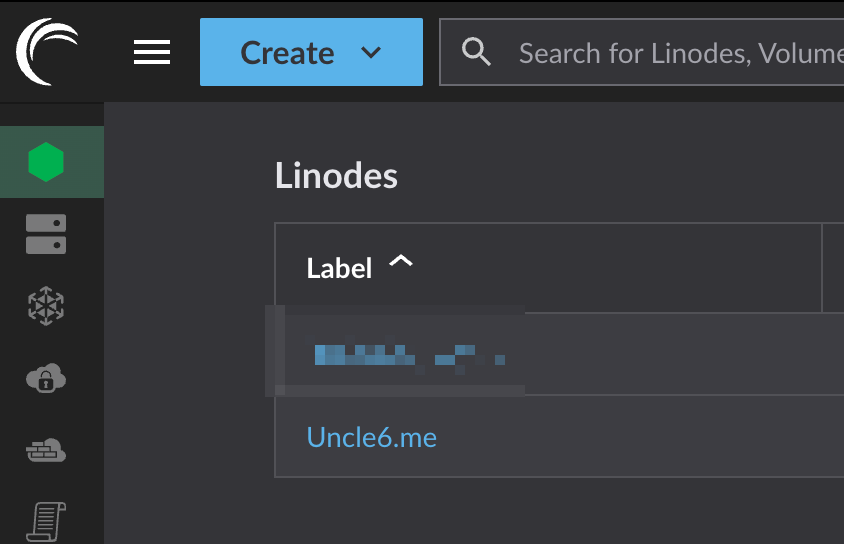The height and width of the screenshot is (544, 844).
Task: Click the blue Create button
Action: pos(287,52)
